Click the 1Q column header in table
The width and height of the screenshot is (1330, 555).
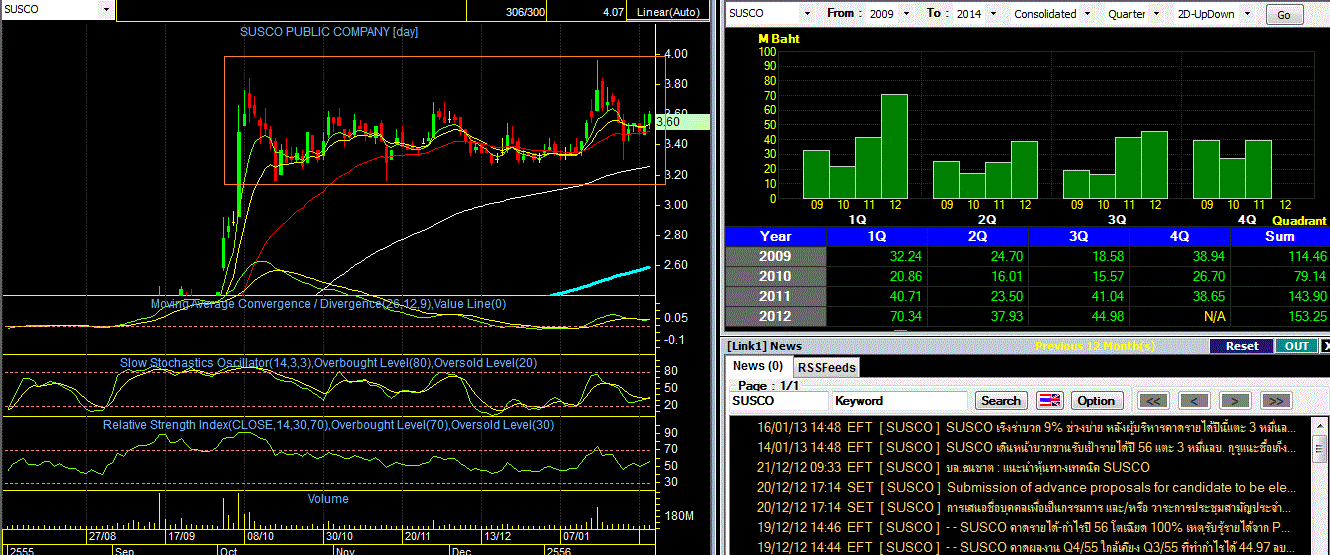878,236
